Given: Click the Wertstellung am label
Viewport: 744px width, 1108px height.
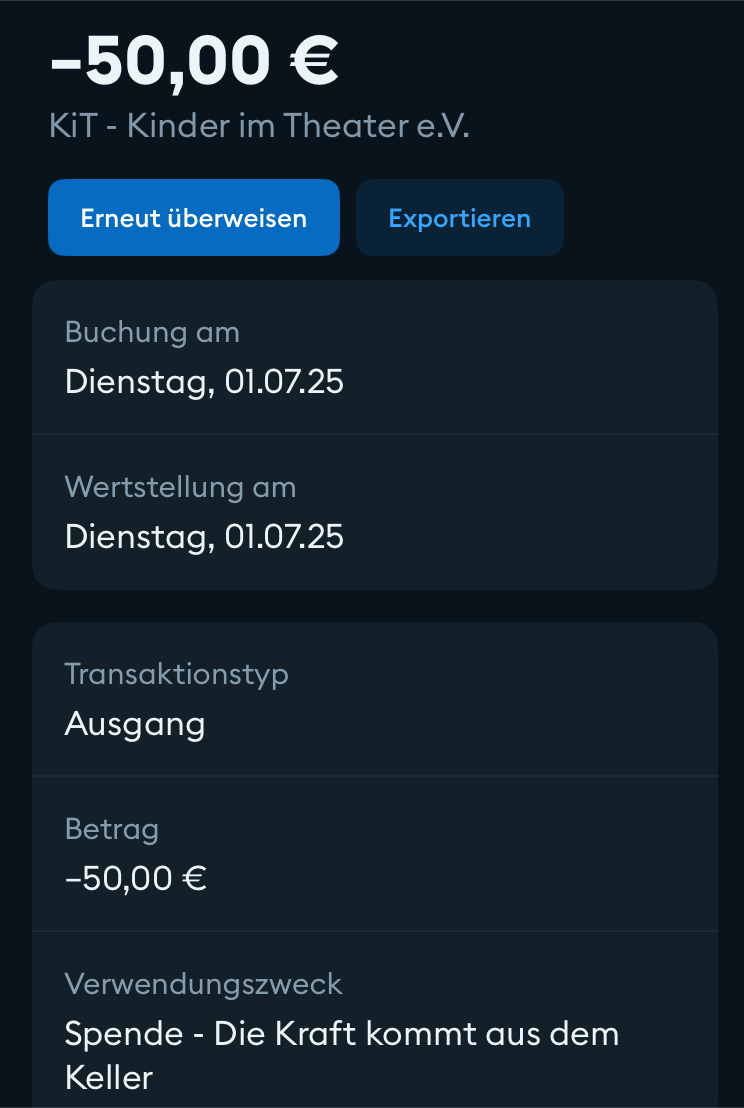Looking at the screenshot, I should pos(180,487).
